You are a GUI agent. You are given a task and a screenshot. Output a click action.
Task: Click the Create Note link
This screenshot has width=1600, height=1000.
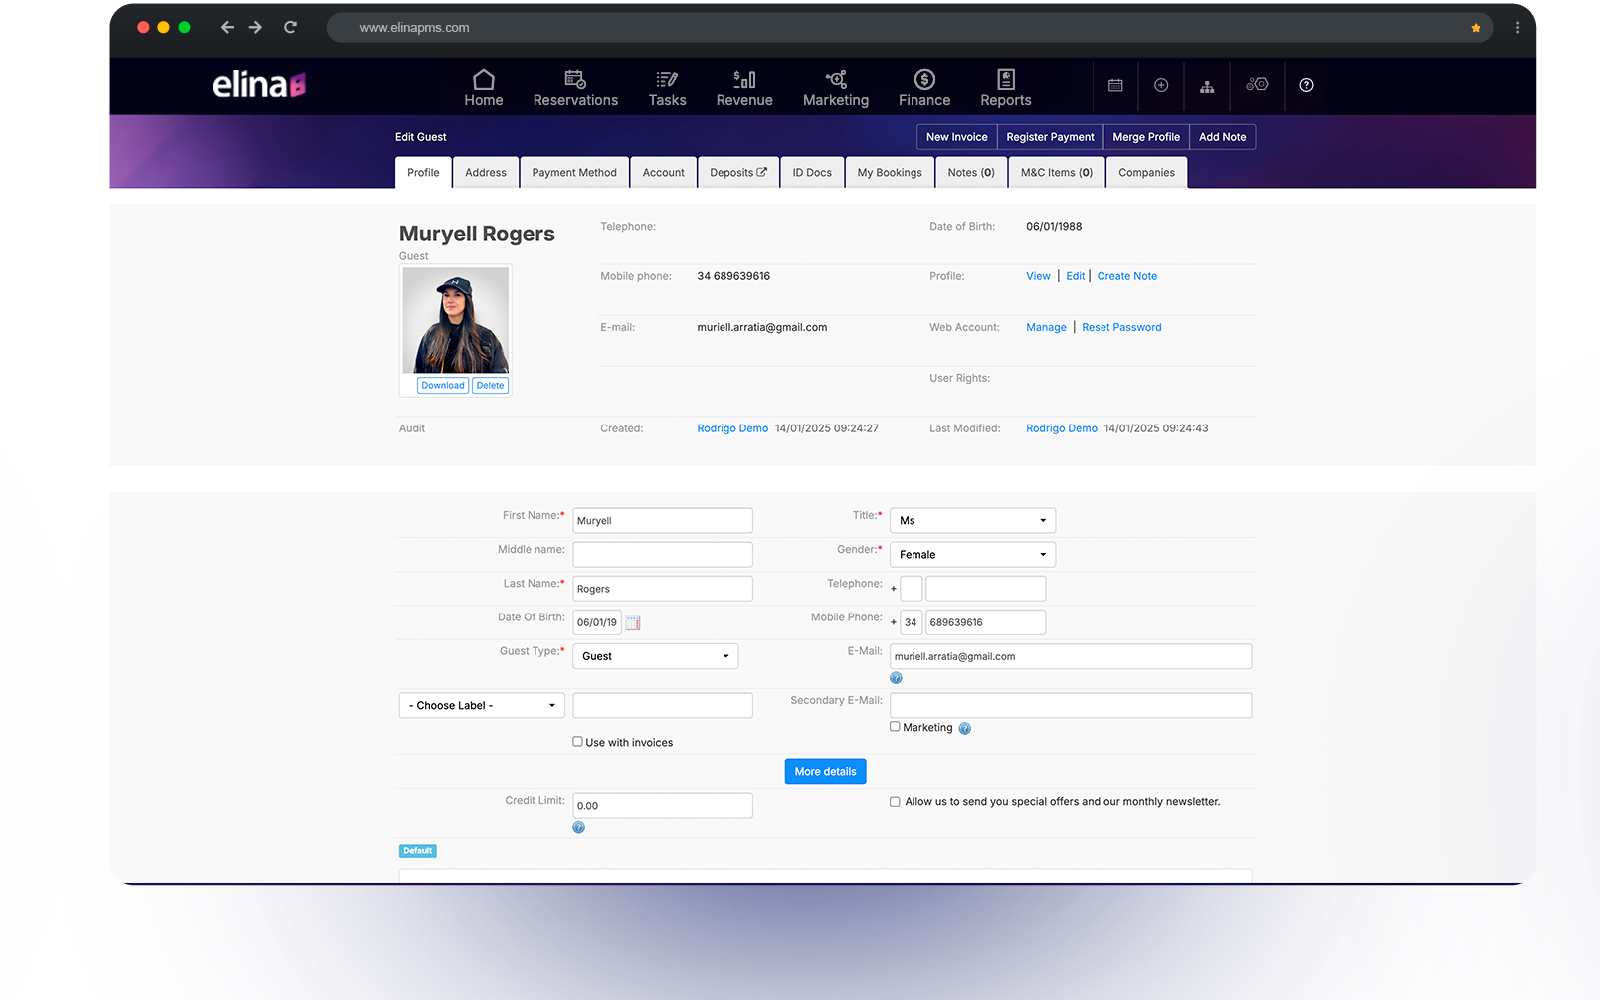pyautogui.click(x=1127, y=276)
